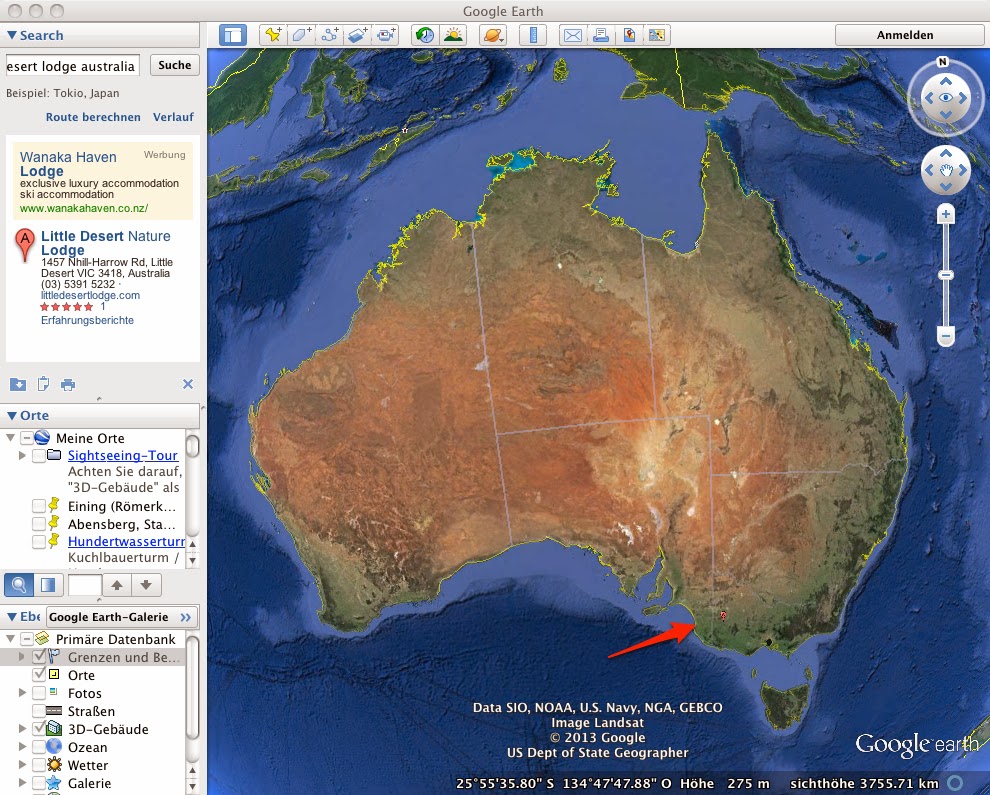Expand the Sightseeing-Tour folder
The height and width of the screenshot is (795, 990).
(22, 455)
